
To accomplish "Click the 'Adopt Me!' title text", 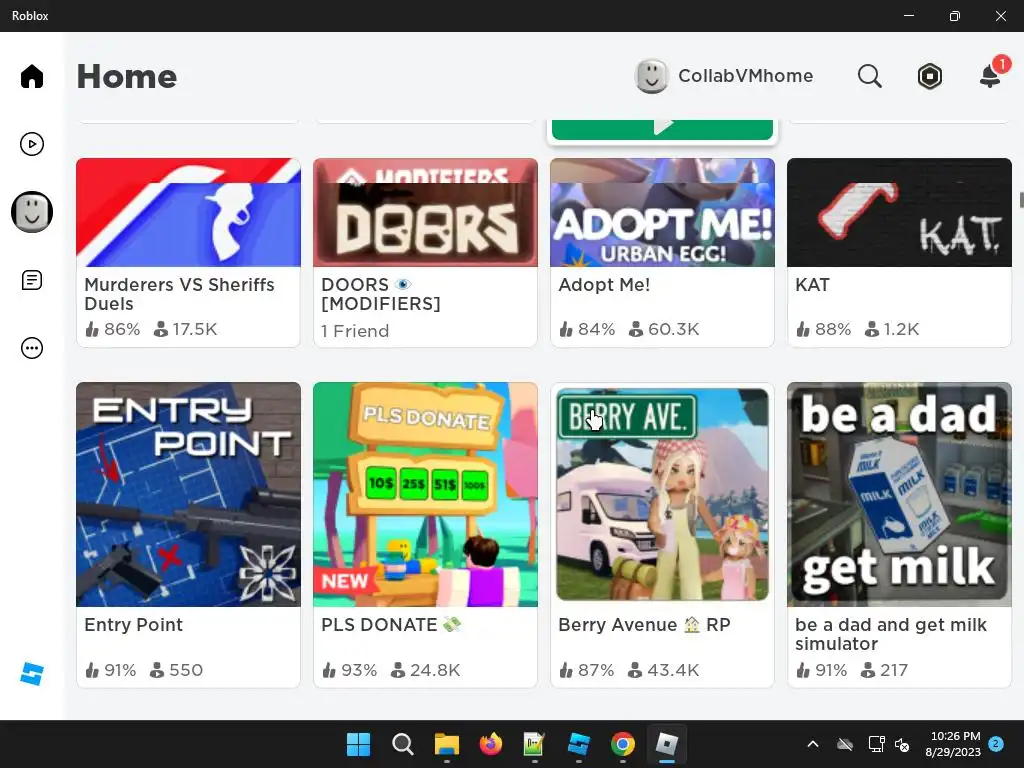I will pos(604,285).
